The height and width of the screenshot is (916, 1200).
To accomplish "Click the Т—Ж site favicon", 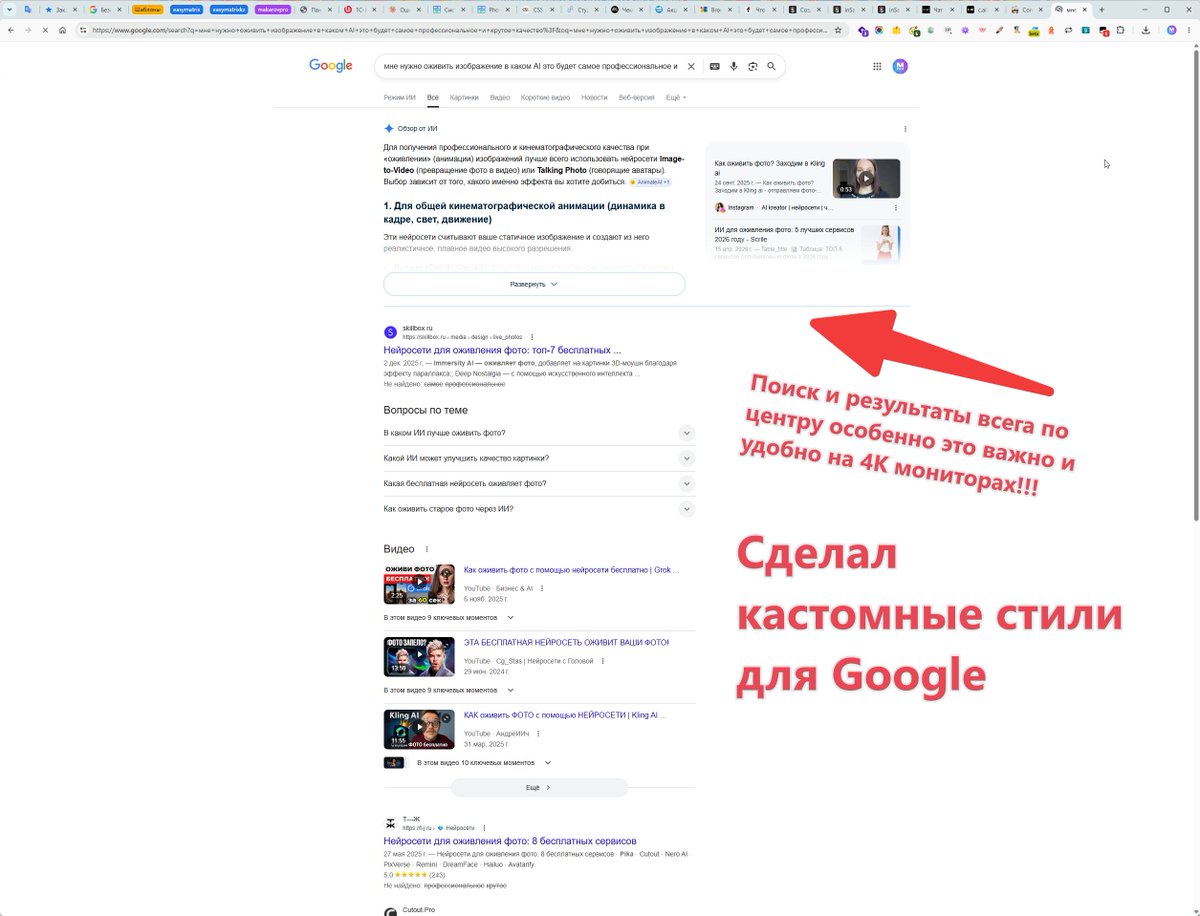I will (390, 823).
